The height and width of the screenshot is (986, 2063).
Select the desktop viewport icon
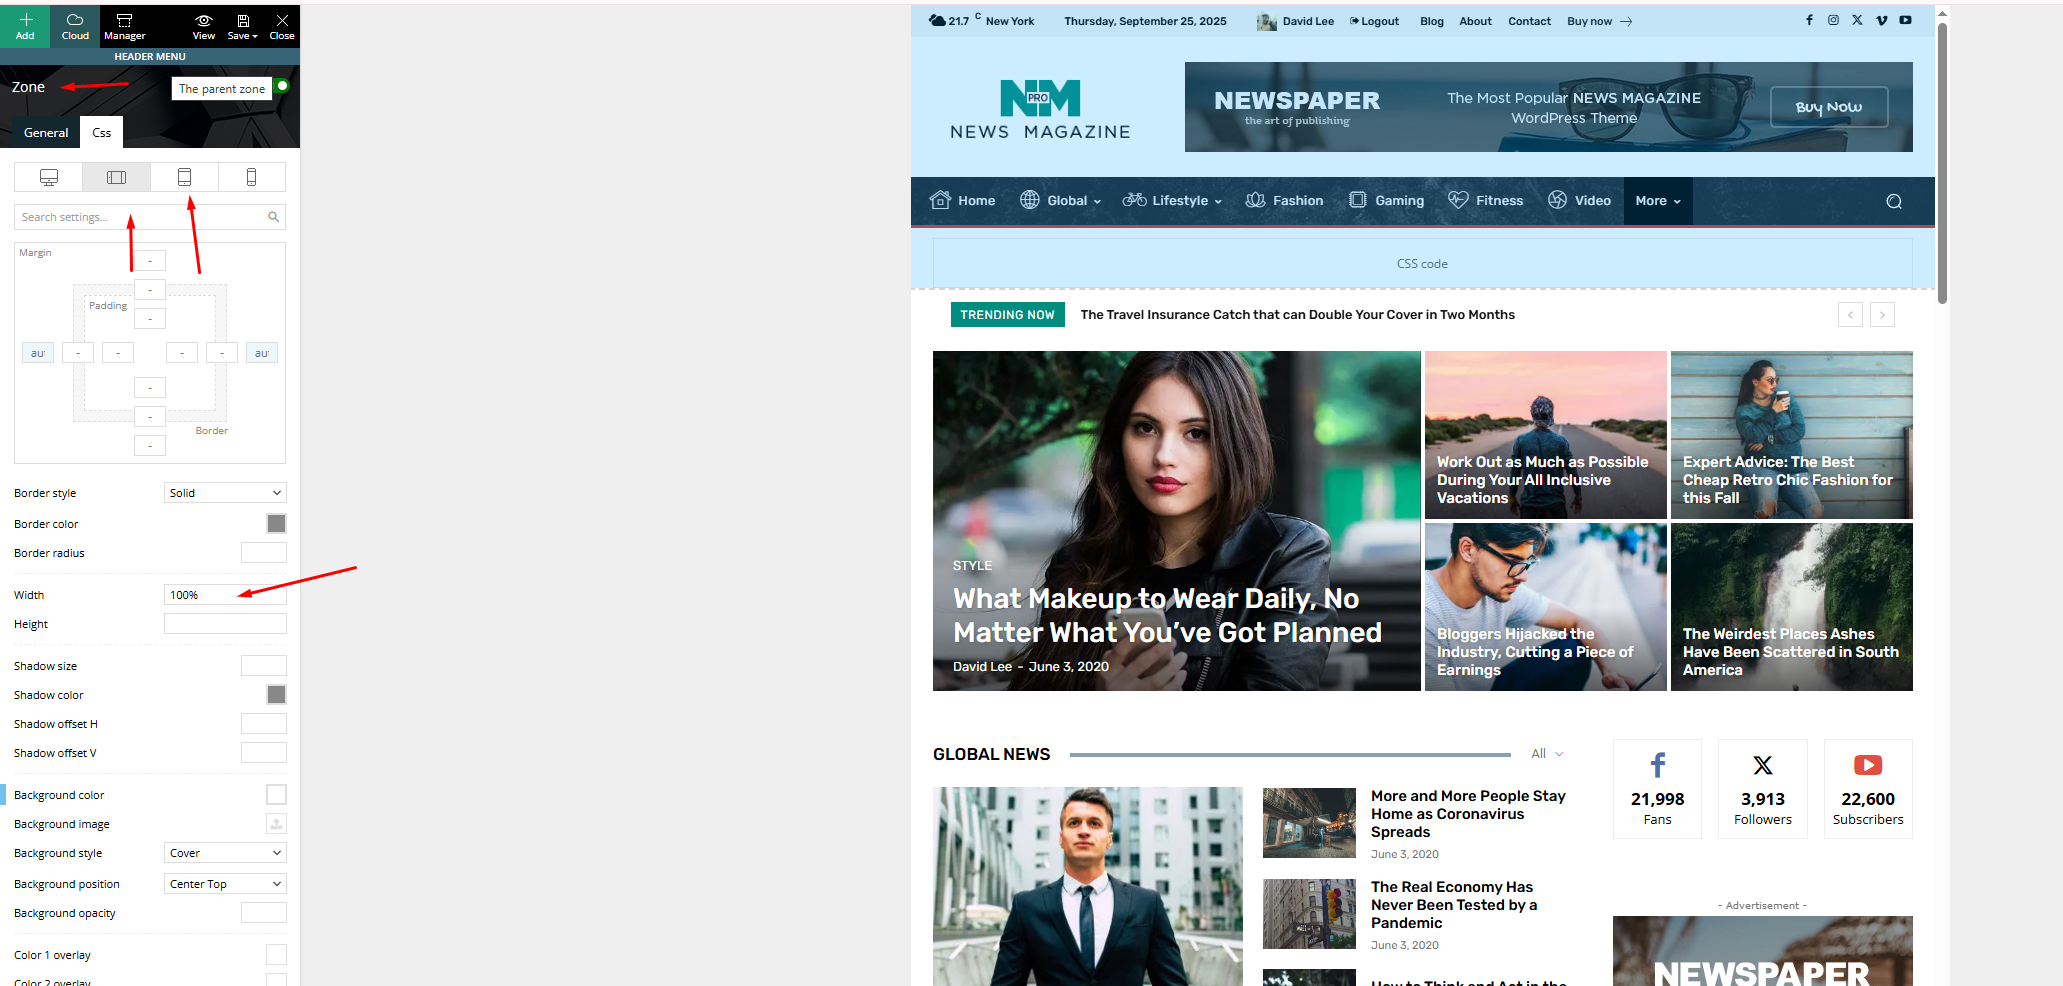pos(48,177)
